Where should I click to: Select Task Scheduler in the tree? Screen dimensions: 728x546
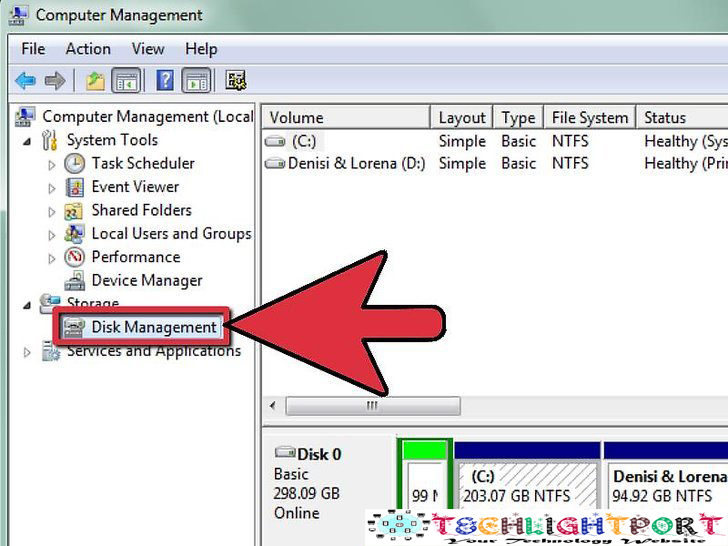[x=143, y=163]
